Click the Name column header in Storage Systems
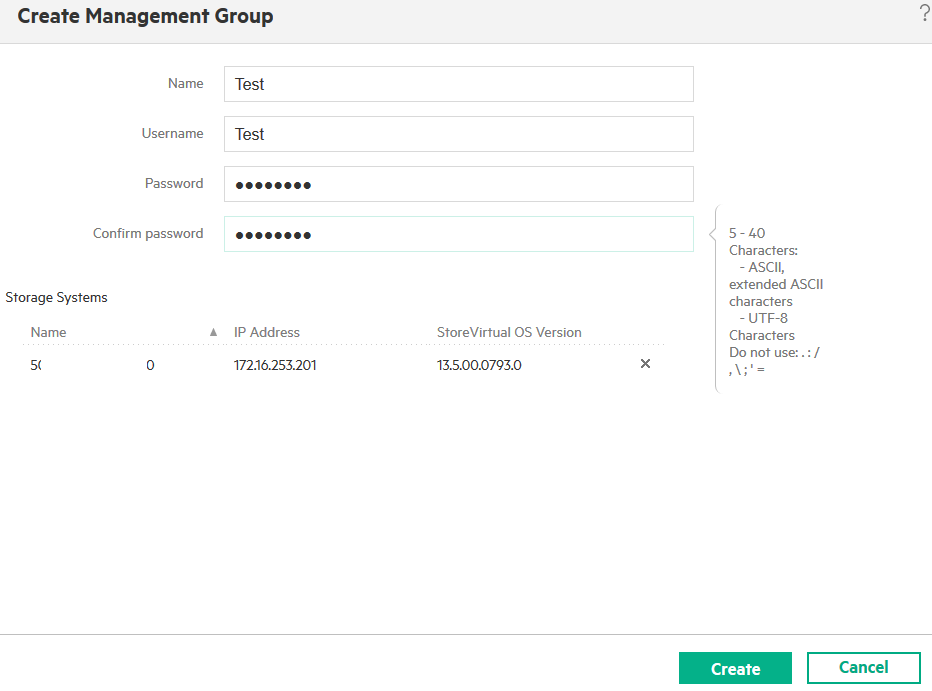 click(x=49, y=332)
